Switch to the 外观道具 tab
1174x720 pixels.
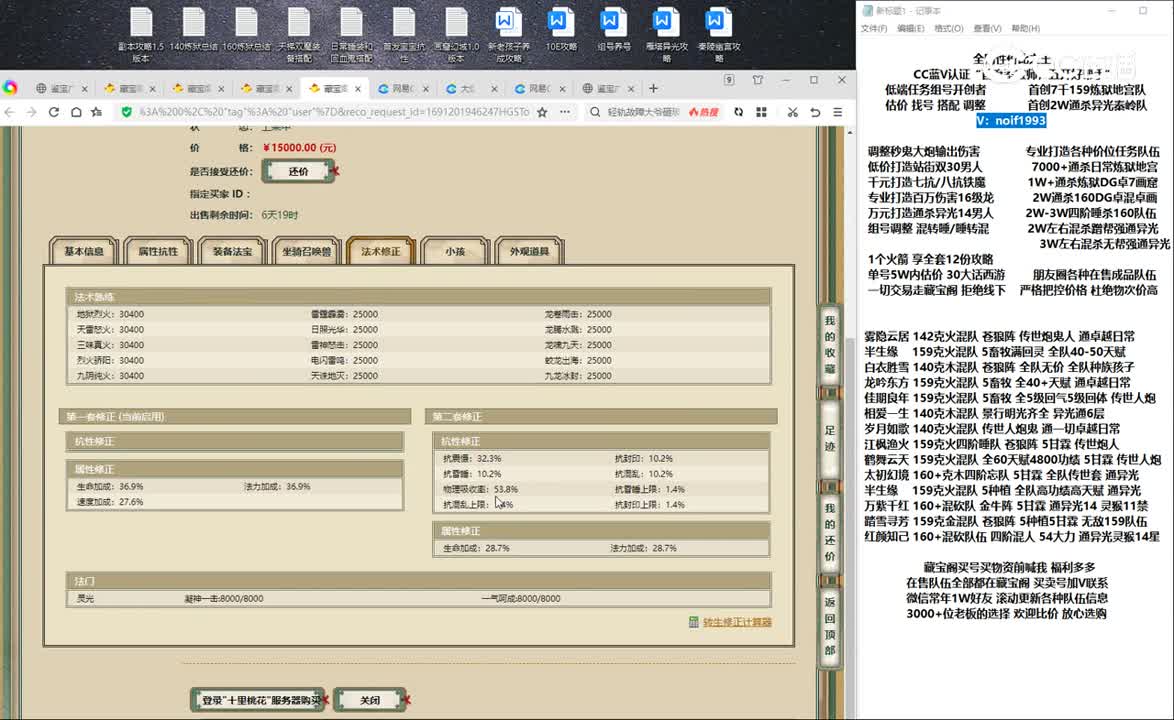coord(529,251)
